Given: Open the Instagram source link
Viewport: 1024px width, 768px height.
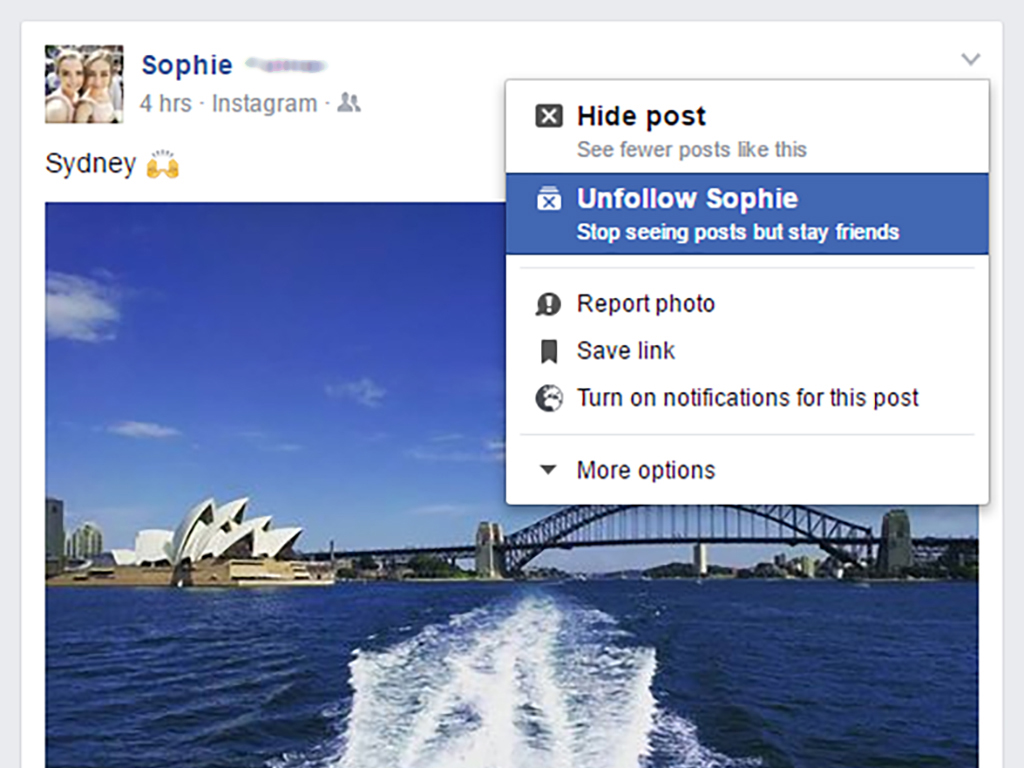Looking at the screenshot, I should (x=264, y=103).
